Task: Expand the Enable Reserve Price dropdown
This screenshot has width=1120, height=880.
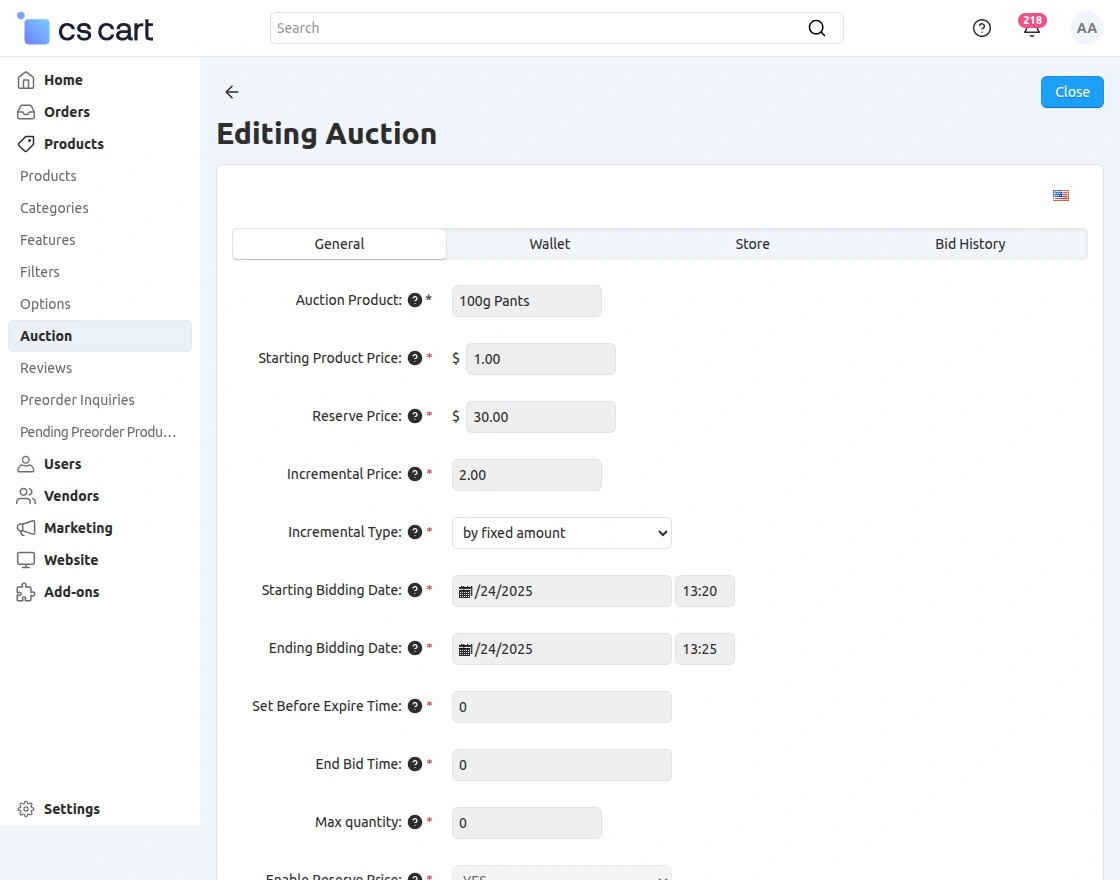Action: [561, 873]
